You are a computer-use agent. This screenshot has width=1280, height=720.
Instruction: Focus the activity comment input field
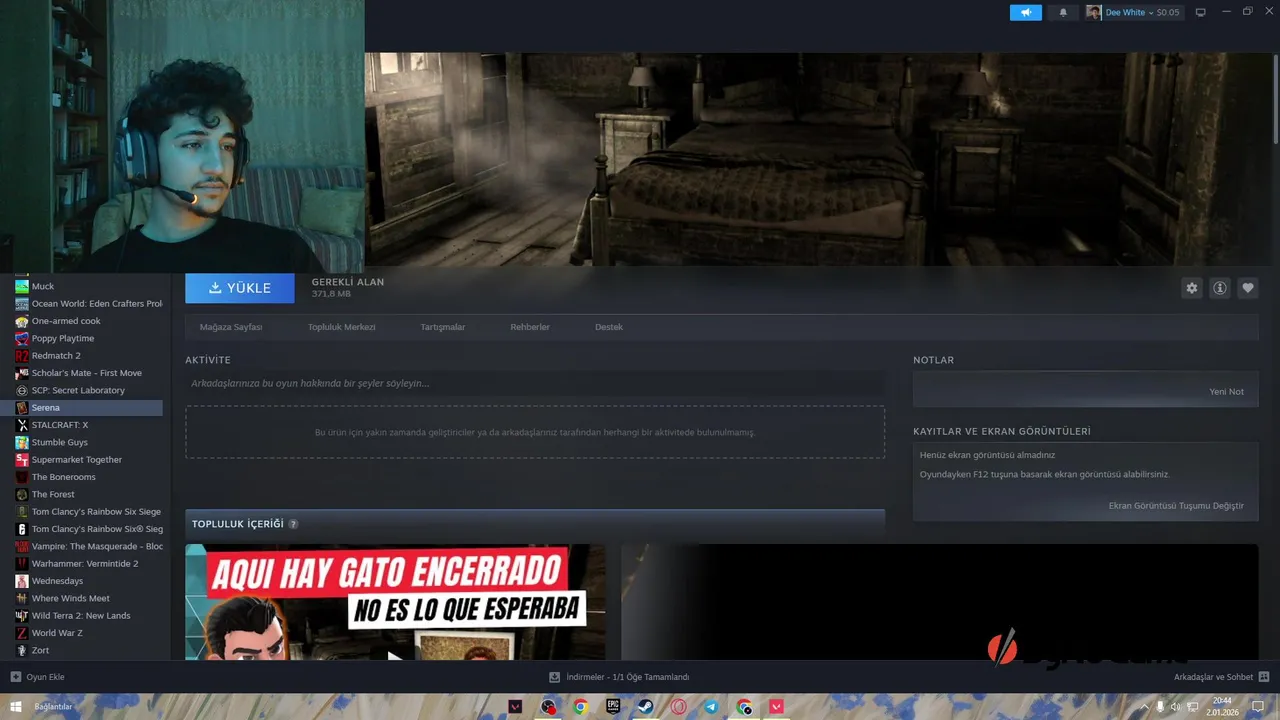click(x=535, y=383)
